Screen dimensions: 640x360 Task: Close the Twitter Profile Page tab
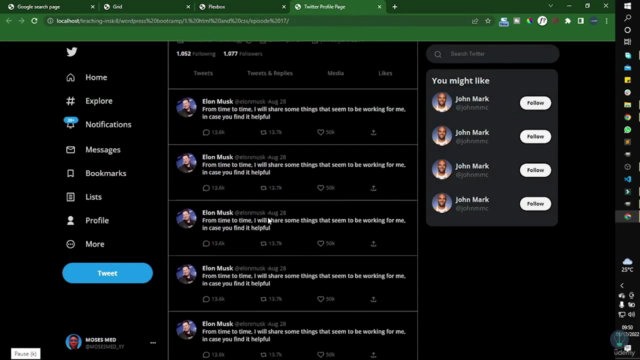(x=380, y=7)
